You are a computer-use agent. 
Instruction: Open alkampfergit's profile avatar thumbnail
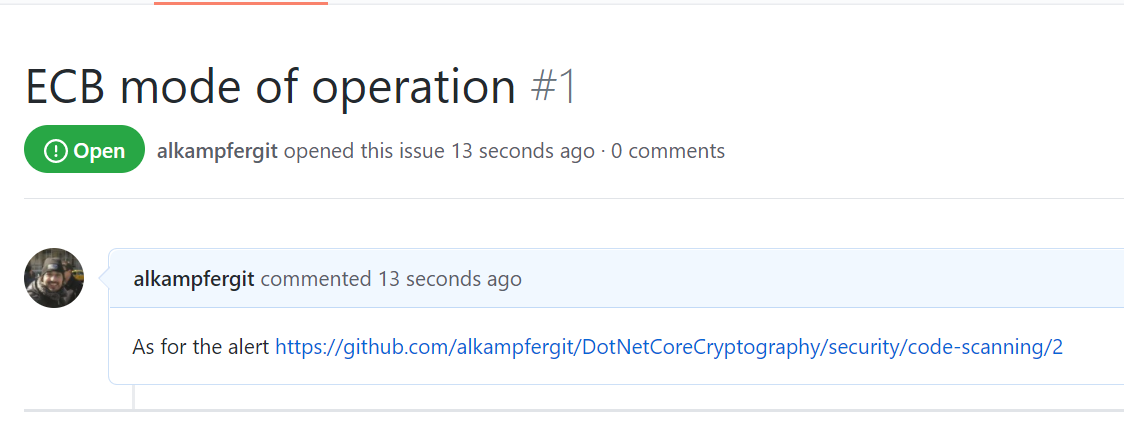54,278
